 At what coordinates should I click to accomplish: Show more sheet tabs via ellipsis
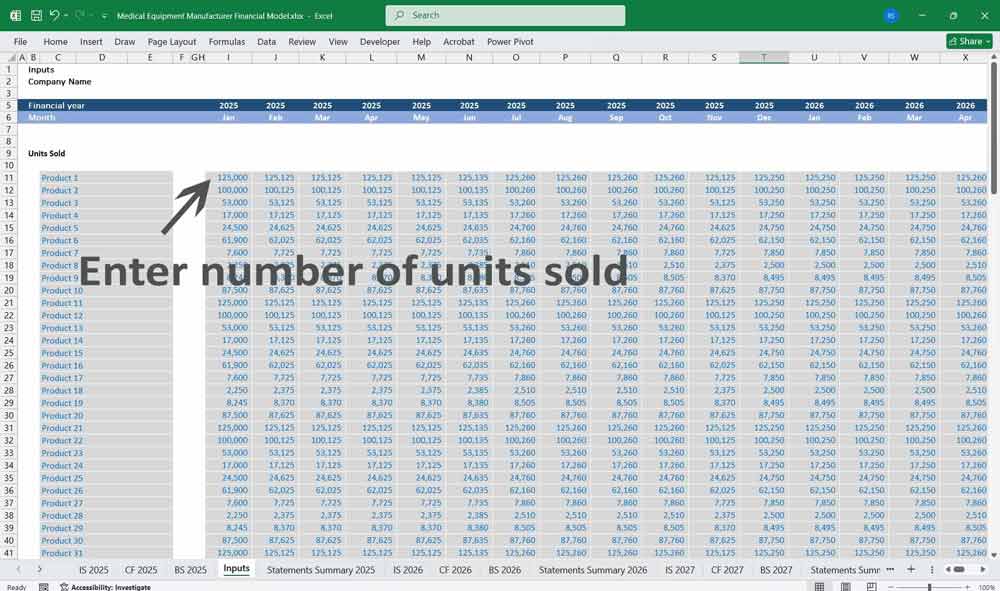tap(891, 569)
